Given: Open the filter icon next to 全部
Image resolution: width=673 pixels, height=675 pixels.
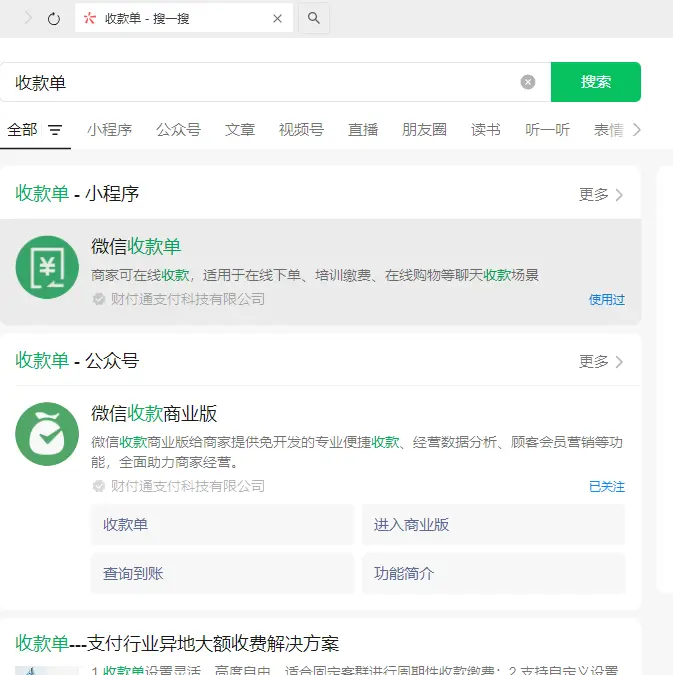Looking at the screenshot, I should click(x=55, y=130).
